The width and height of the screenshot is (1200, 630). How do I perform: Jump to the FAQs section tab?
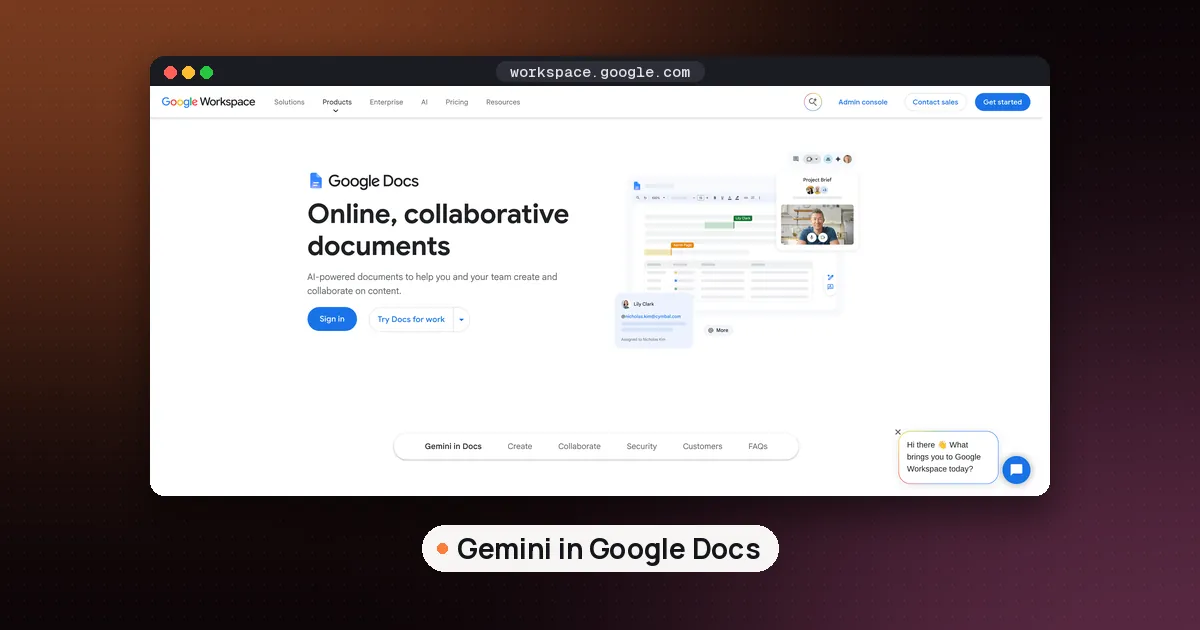coord(758,446)
